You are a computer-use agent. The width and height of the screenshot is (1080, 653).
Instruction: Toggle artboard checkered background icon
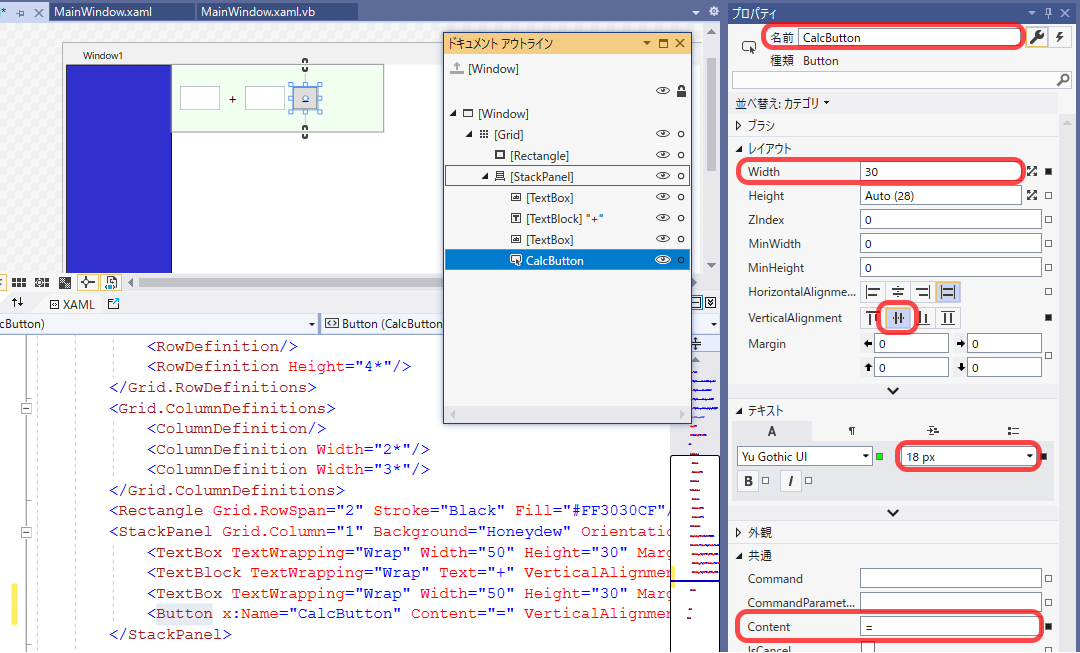tap(65, 282)
